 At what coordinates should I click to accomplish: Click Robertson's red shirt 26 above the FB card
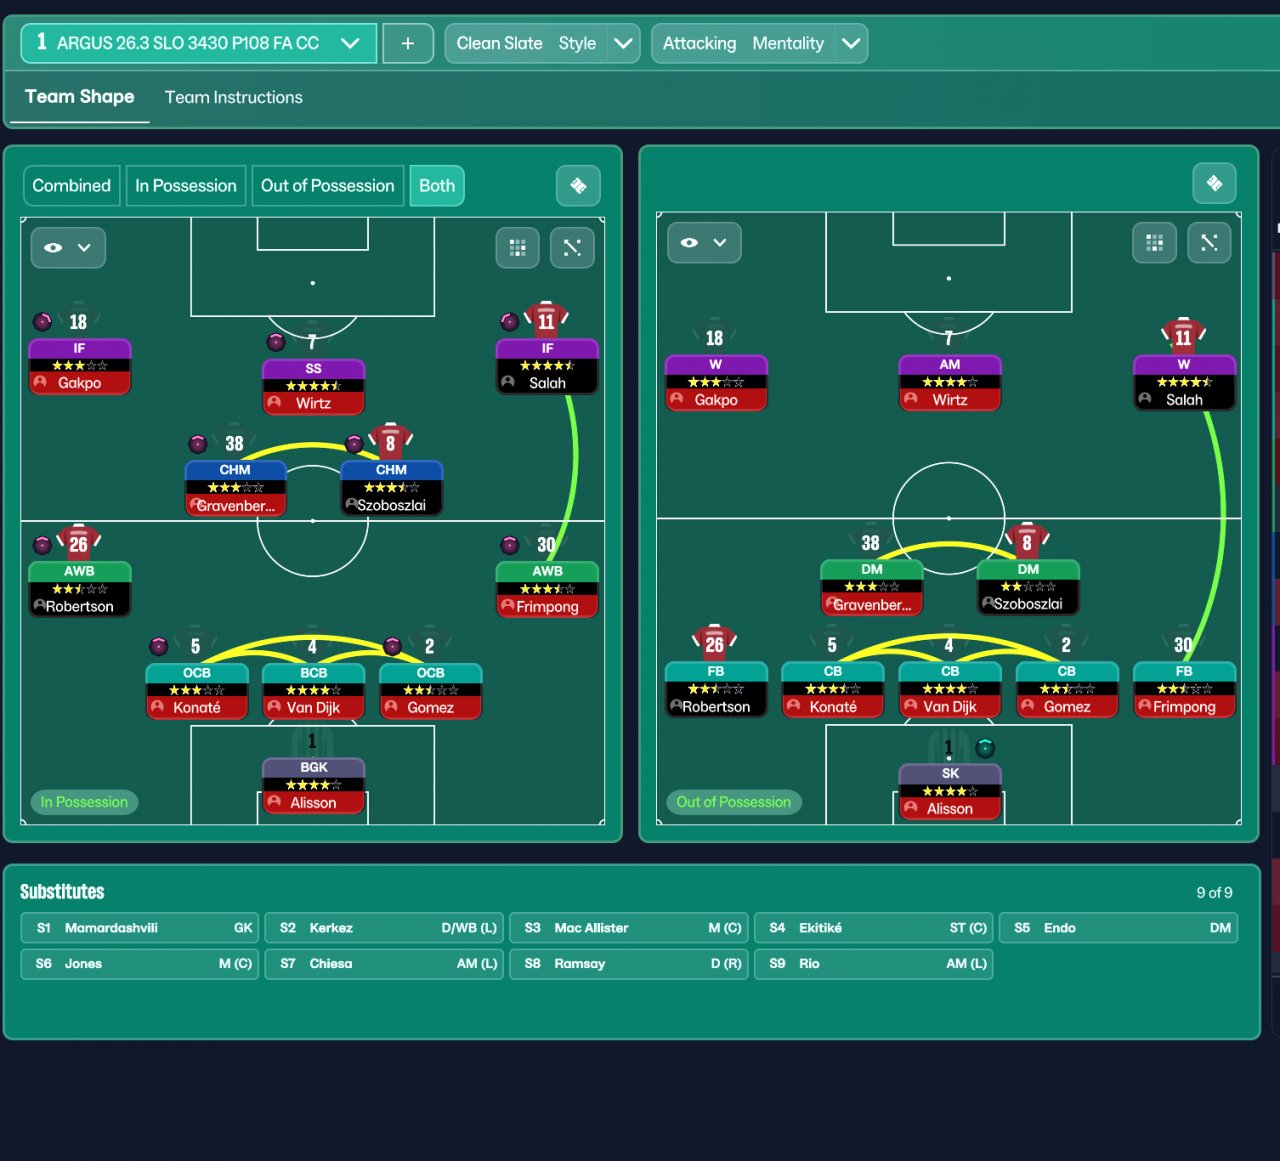click(x=715, y=643)
